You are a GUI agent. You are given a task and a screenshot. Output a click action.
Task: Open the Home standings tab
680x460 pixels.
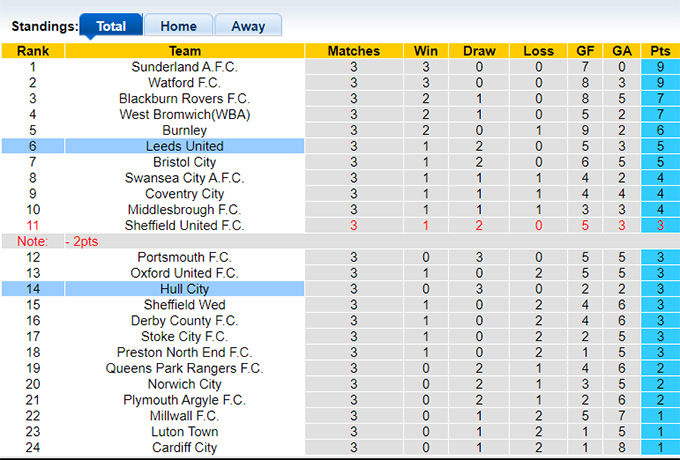[x=178, y=26]
